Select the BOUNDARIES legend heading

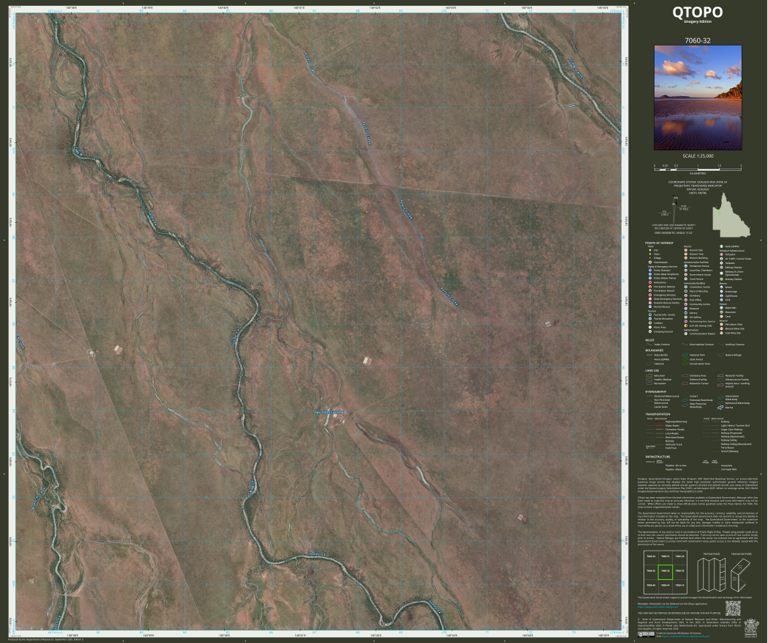tap(653, 351)
